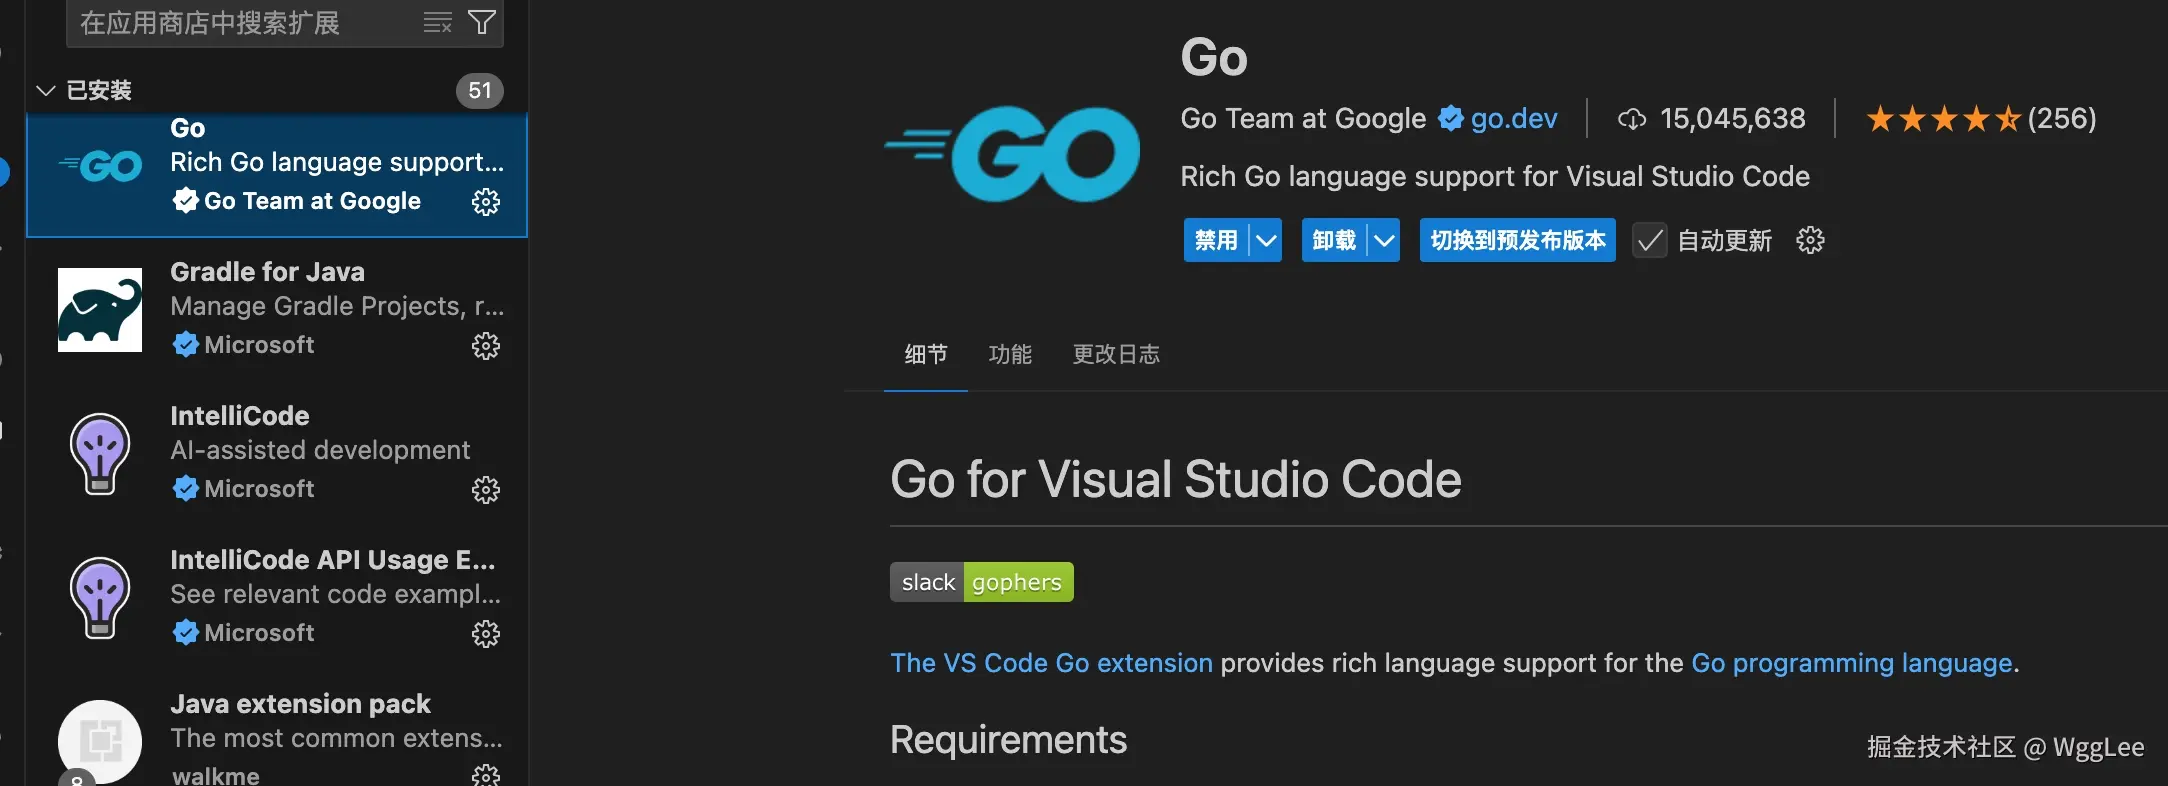Open the Go programming language link
Screen dimensions: 2168x786
(1851, 663)
